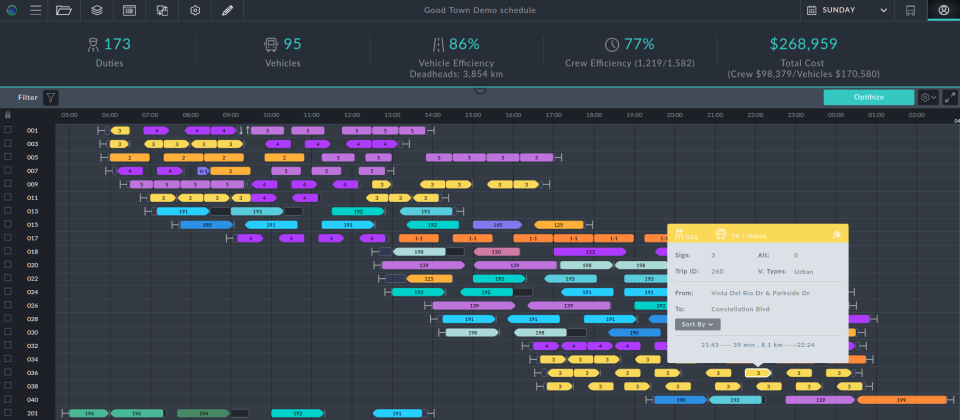This screenshot has width=960, height=420.
Task: Click the Optibize button
Action: 869,97
